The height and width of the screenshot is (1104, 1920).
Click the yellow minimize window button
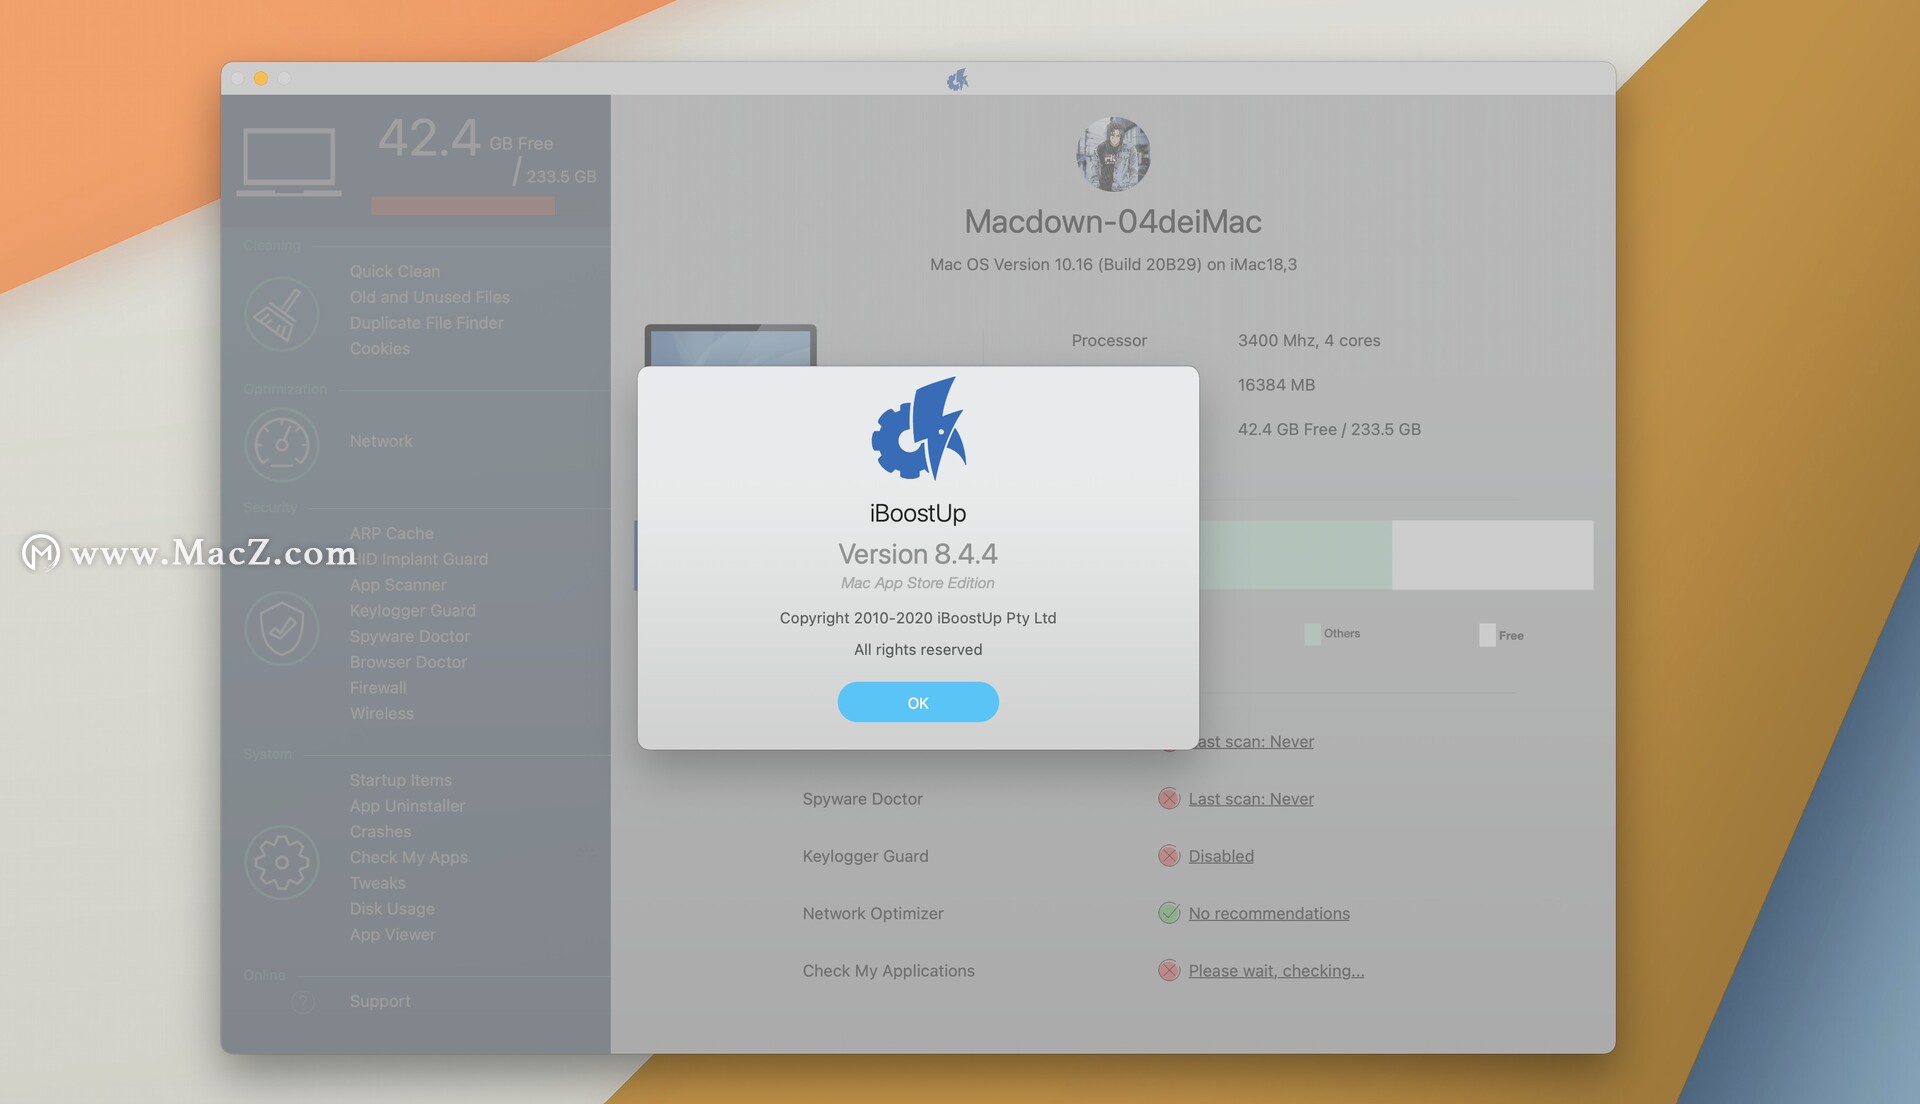click(260, 78)
